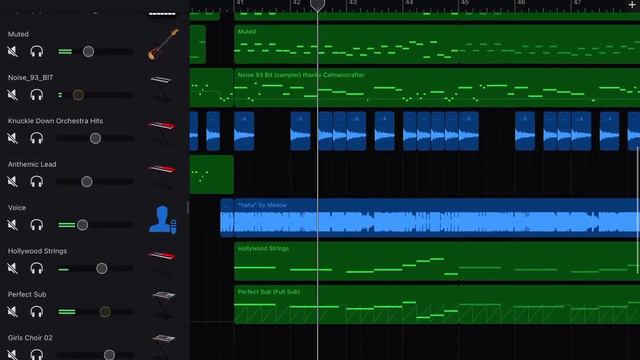Open Anthemic Lead red keyboard icon
The height and width of the screenshot is (360, 640).
tap(162, 176)
